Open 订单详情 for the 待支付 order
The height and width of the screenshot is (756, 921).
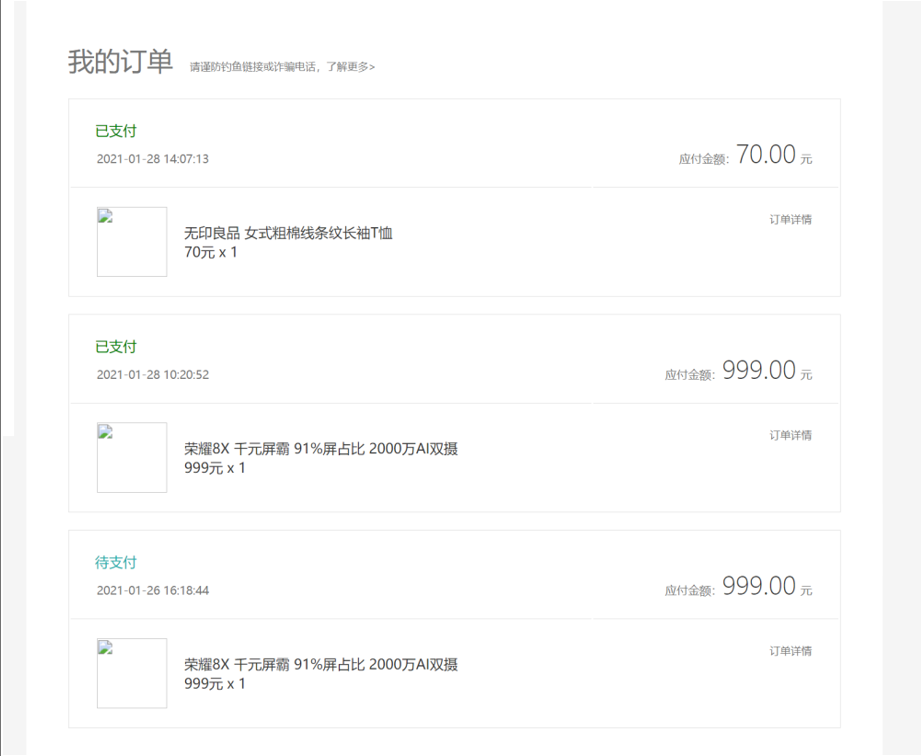point(790,651)
